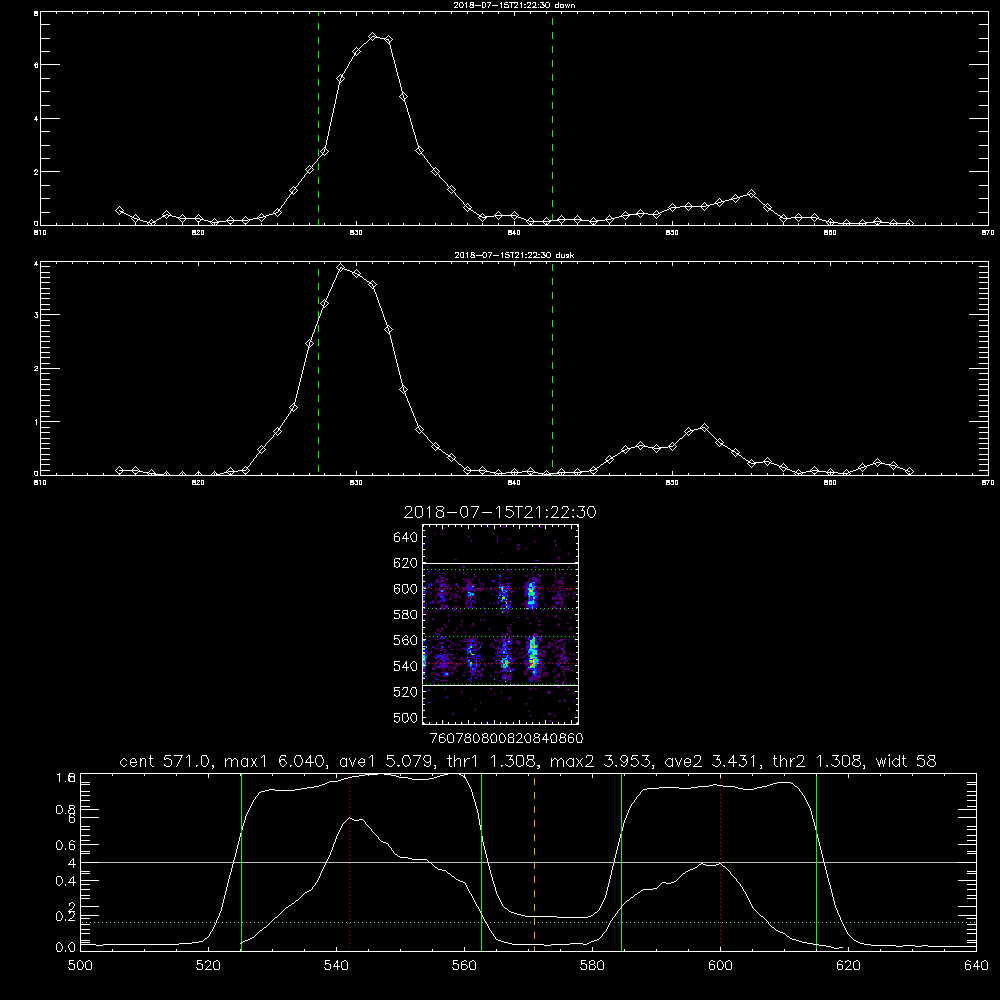
Task: Select the 'cent 571.0' value in the stats line
Action: tap(163, 761)
